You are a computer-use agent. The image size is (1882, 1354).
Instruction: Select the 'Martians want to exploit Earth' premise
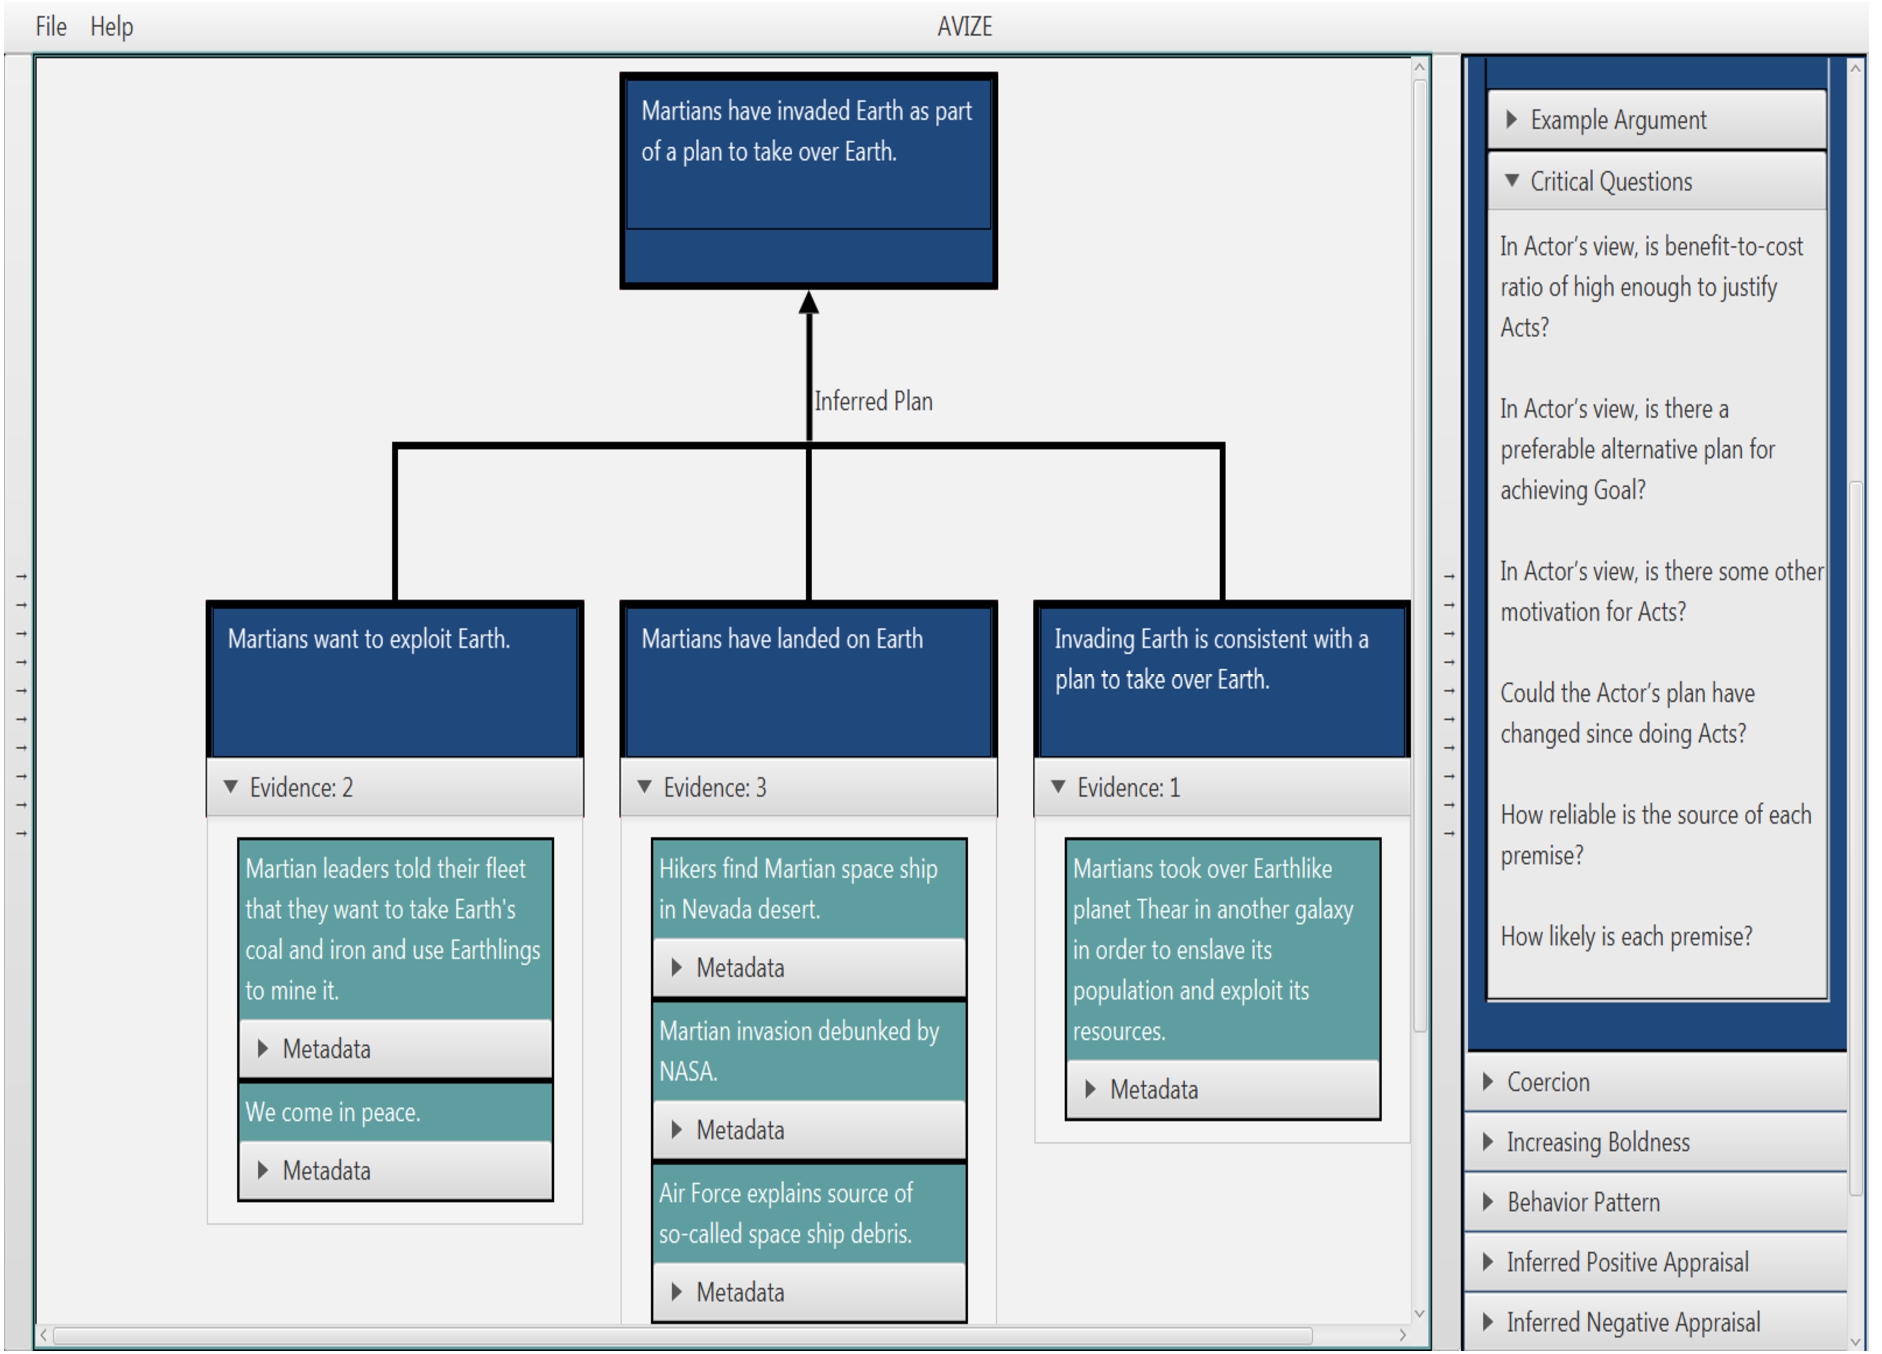[395, 680]
